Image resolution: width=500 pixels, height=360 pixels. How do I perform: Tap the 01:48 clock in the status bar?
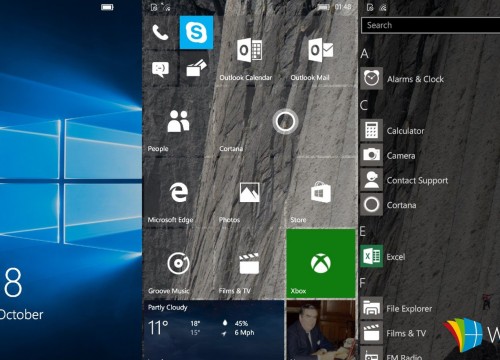pyautogui.click(x=343, y=7)
